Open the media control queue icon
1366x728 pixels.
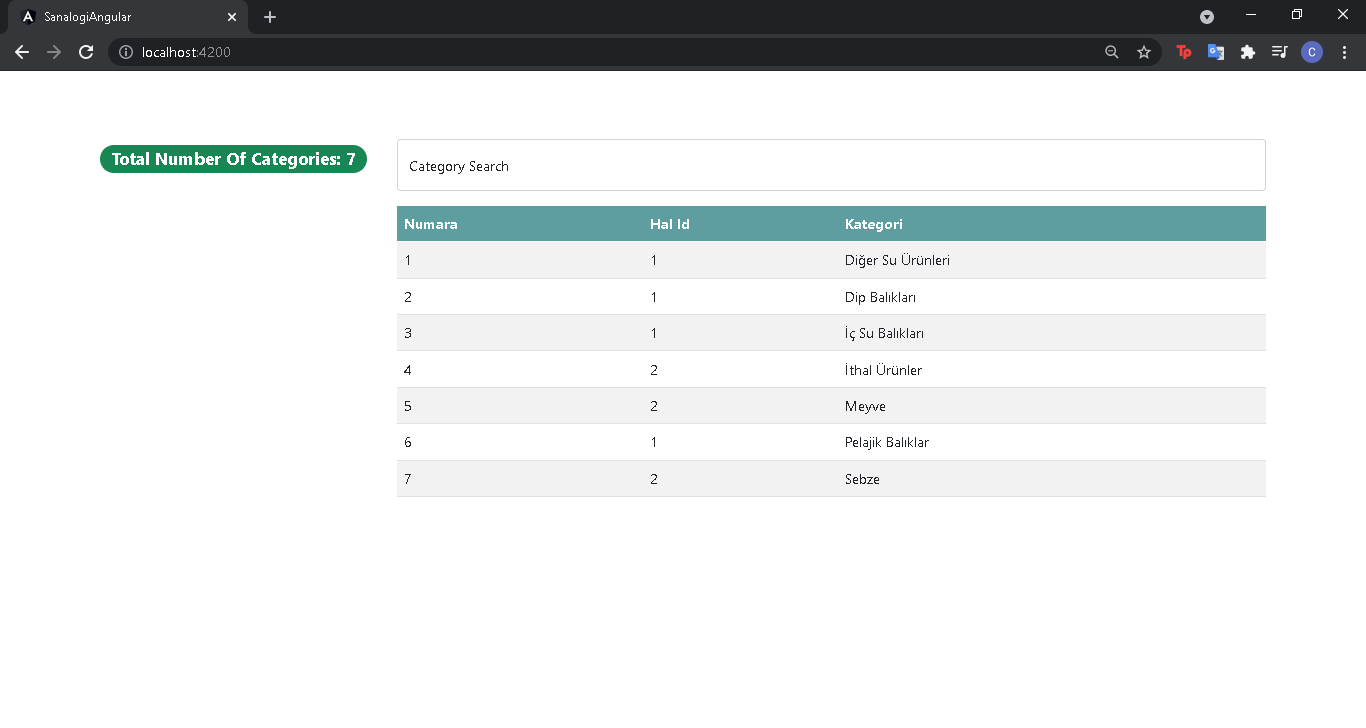pyautogui.click(x=1279, y=52)
